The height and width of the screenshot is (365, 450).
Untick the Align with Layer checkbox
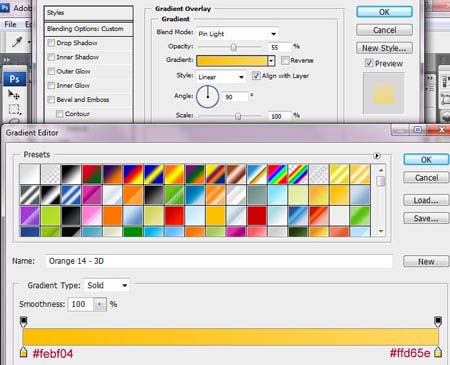(x=256, y=76)
